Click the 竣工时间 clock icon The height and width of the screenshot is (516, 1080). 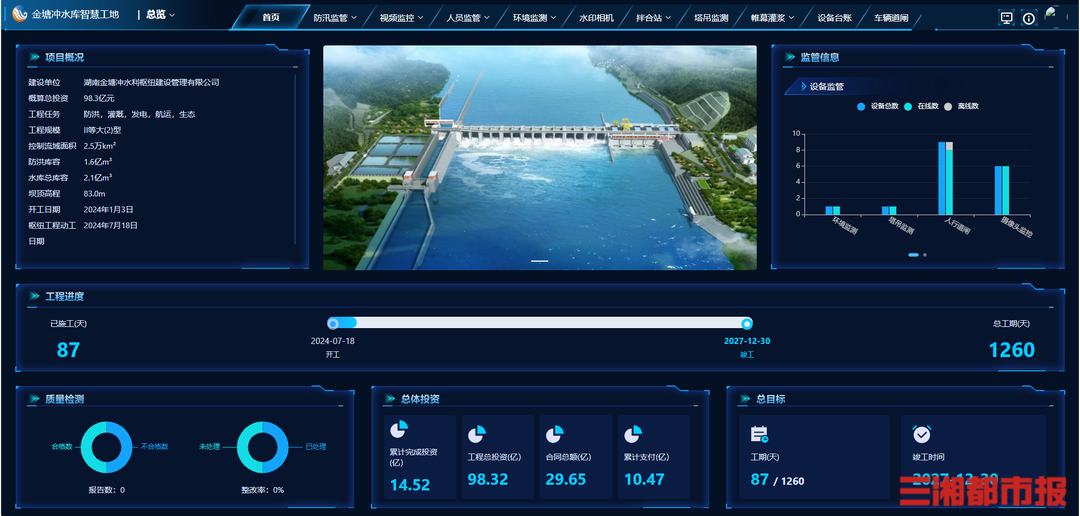(922, 434)
